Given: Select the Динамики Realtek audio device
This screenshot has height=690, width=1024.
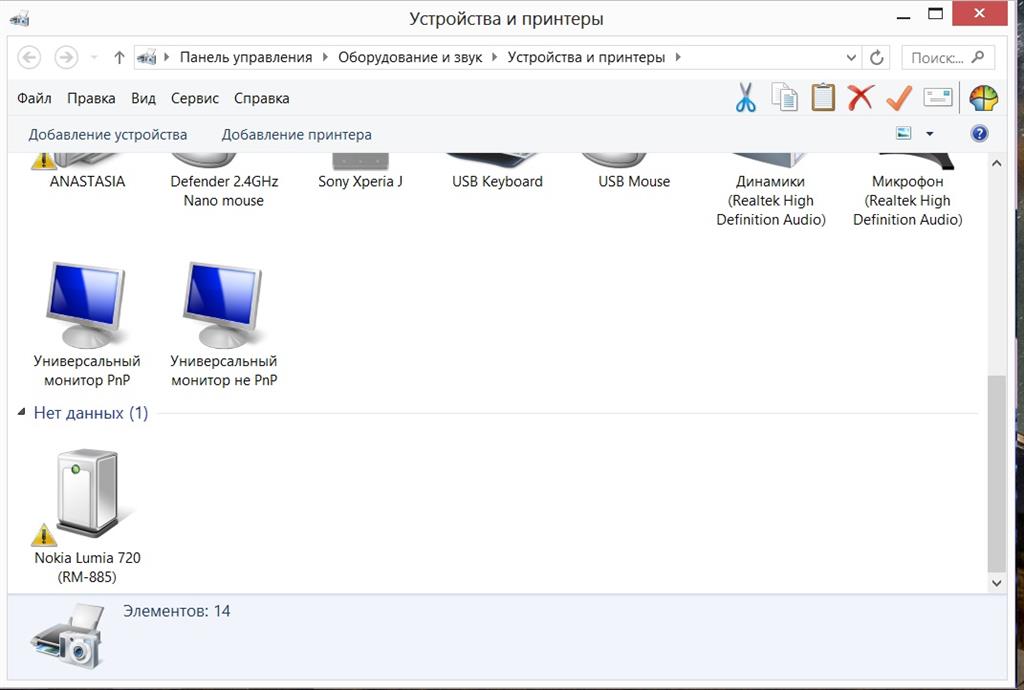Looking at the screenshot, I should coord(771,191).
